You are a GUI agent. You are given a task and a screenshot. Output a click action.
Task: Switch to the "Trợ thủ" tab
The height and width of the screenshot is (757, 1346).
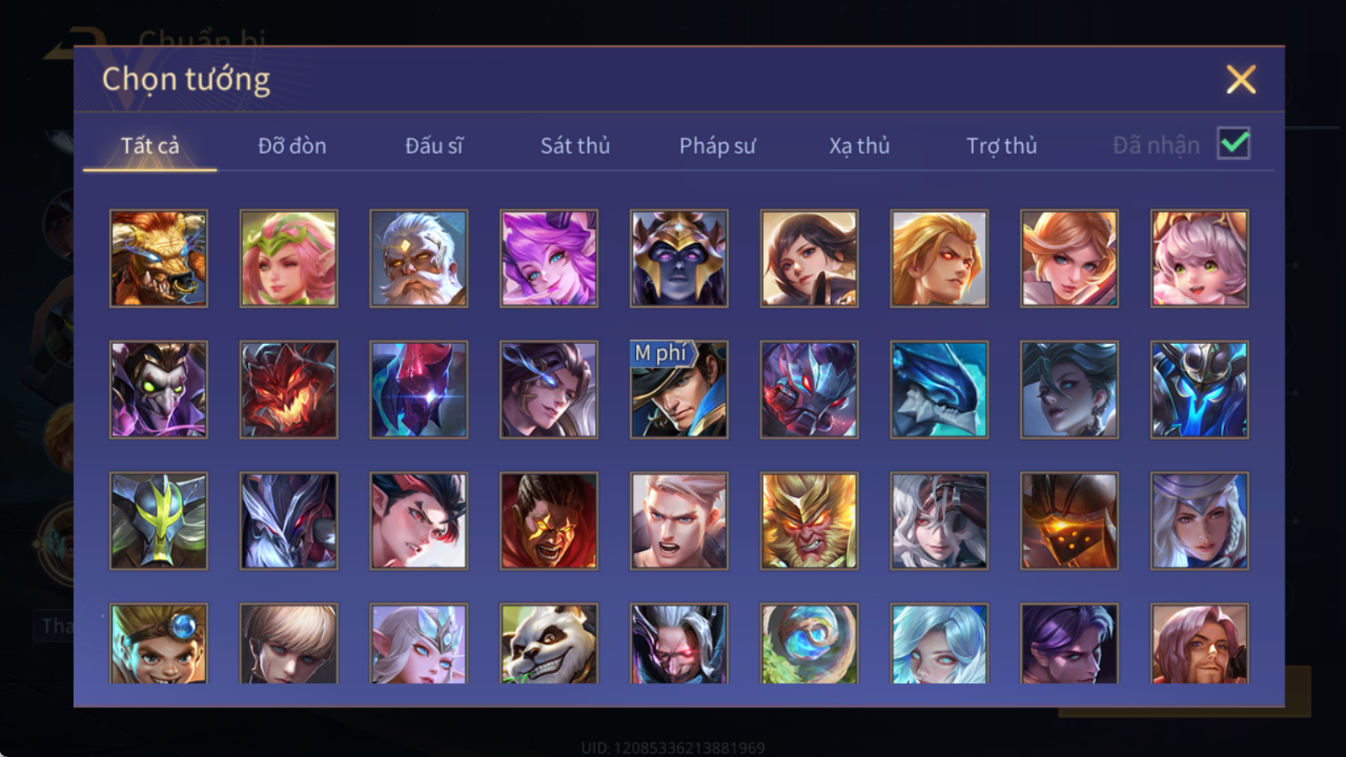tap(1001, 146)
